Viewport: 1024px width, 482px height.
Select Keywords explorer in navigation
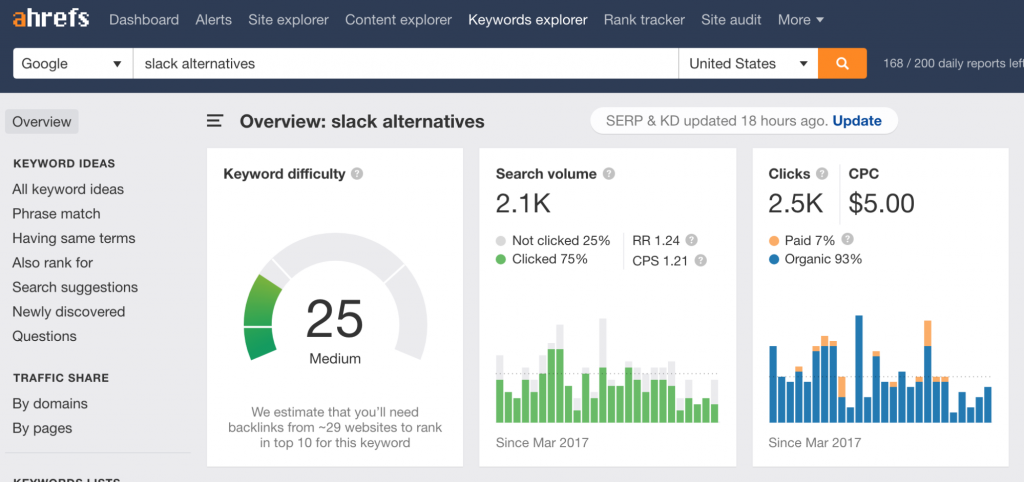point(528,20)
